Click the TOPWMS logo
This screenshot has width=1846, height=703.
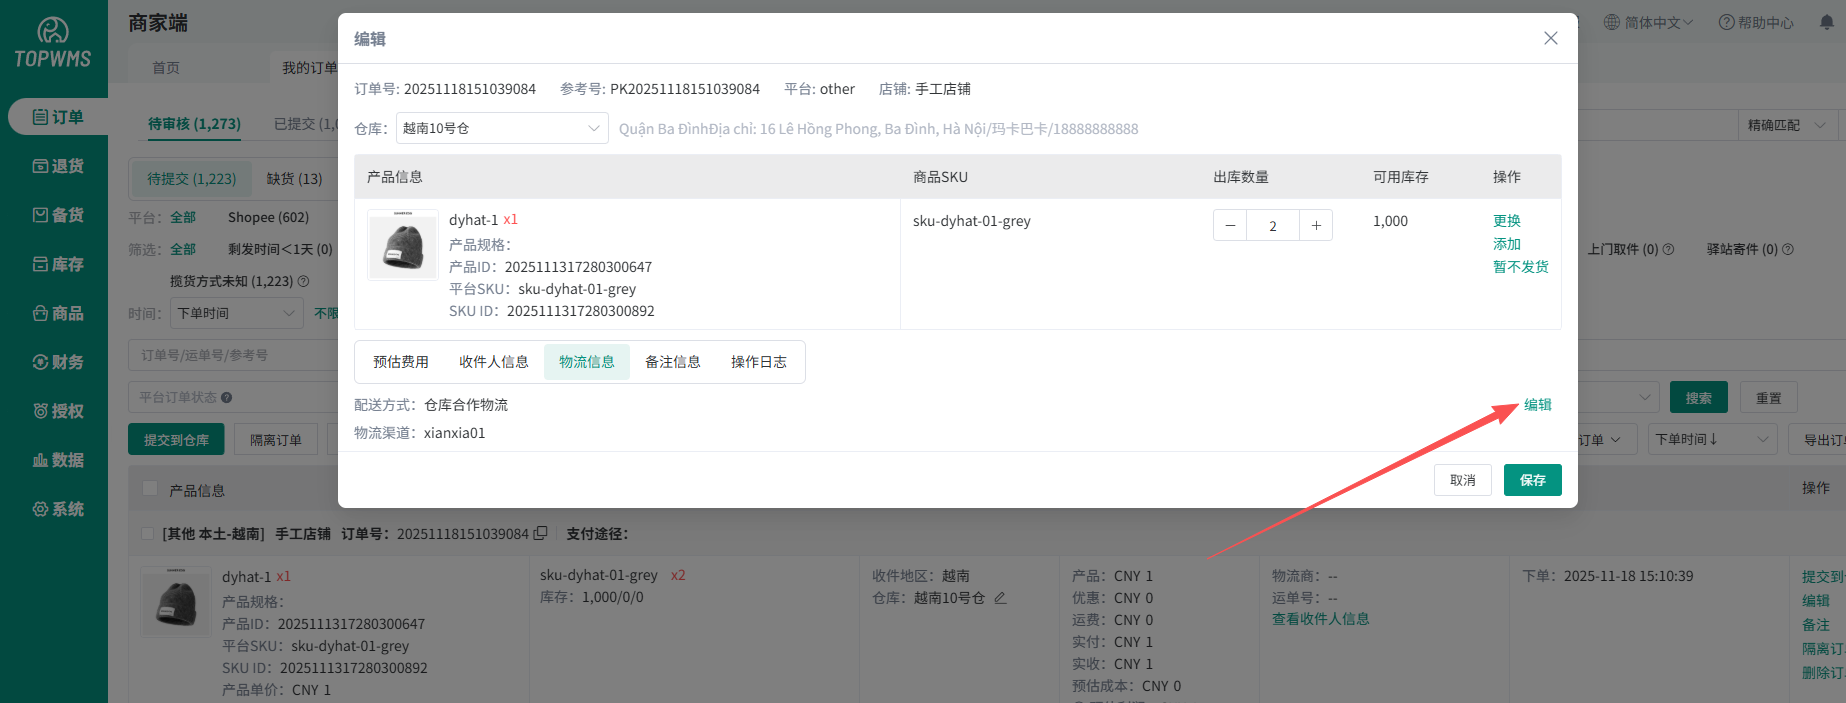point(53,44)
